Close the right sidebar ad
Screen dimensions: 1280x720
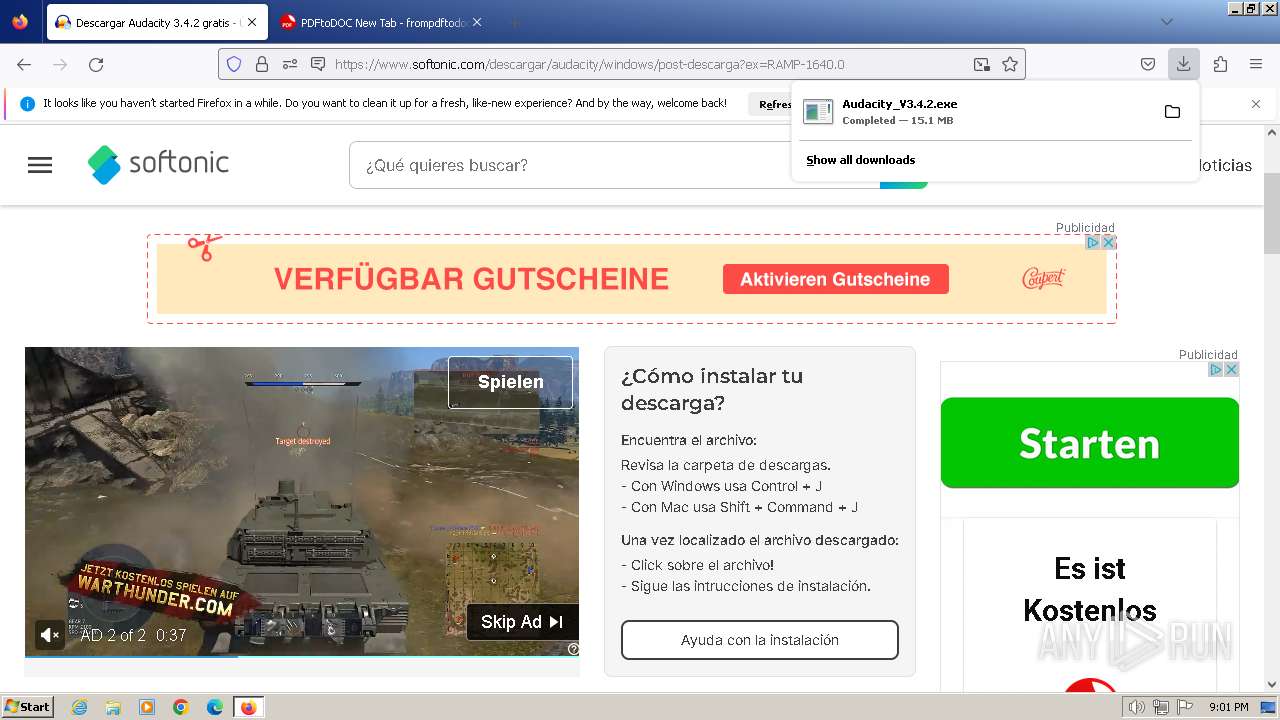[x=1232, y=369]
